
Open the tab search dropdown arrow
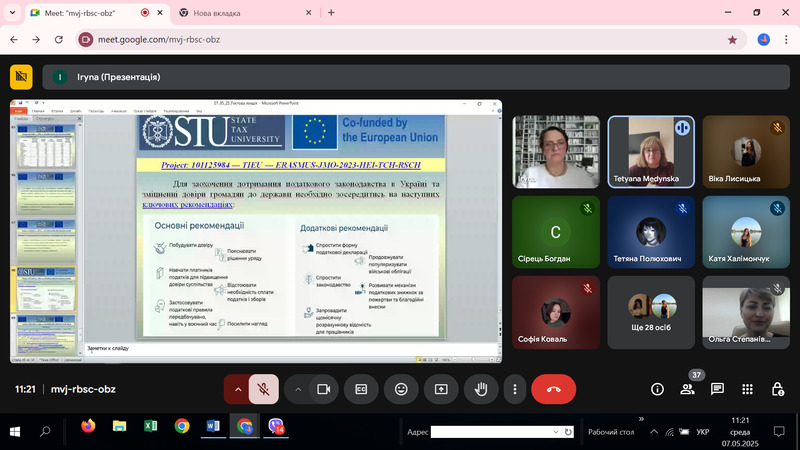coord(12,13)
